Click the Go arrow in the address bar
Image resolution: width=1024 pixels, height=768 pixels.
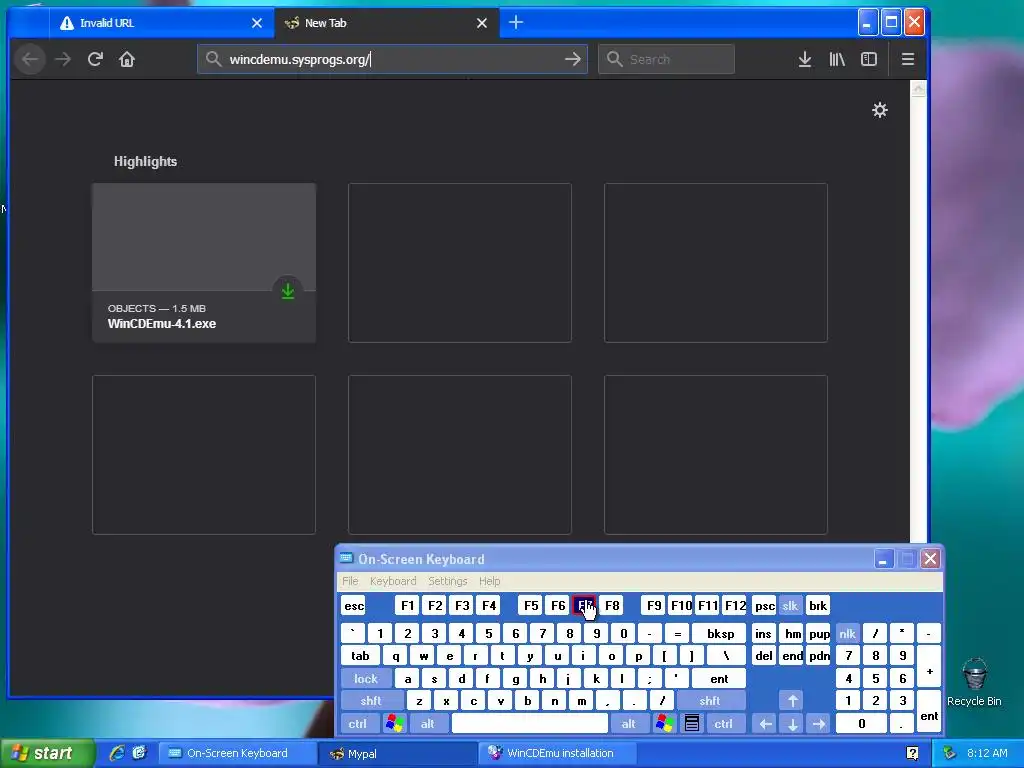pos(573,59)
